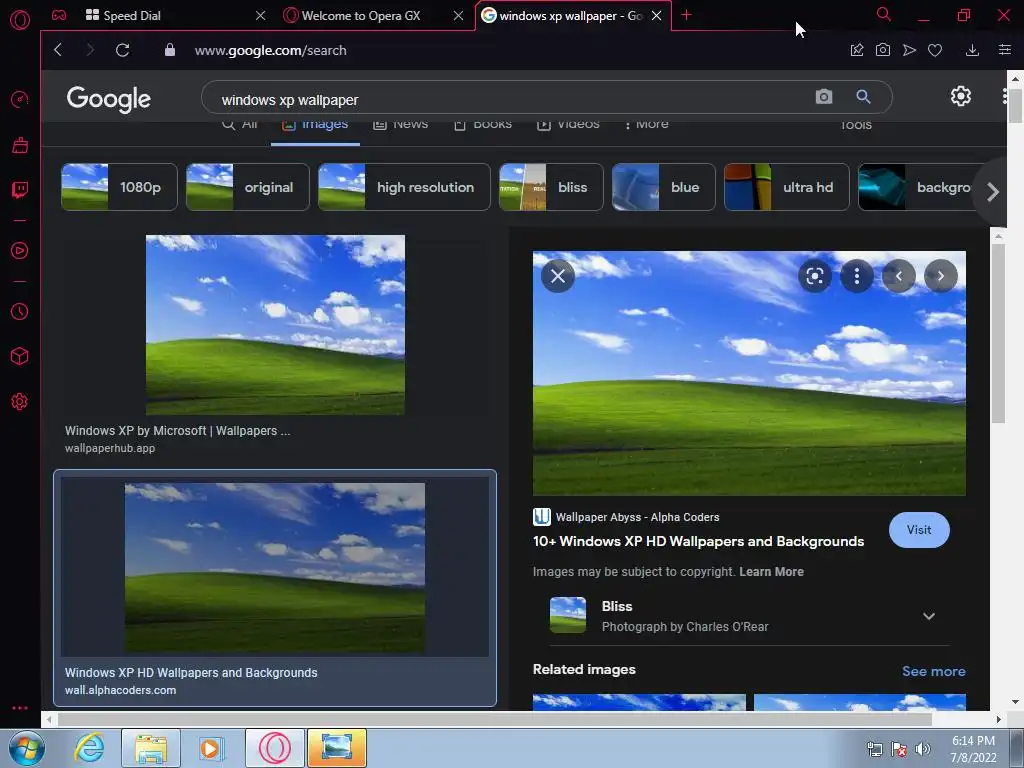
Task: Filter results by ultra hd chip
Action: click(786, 187)
